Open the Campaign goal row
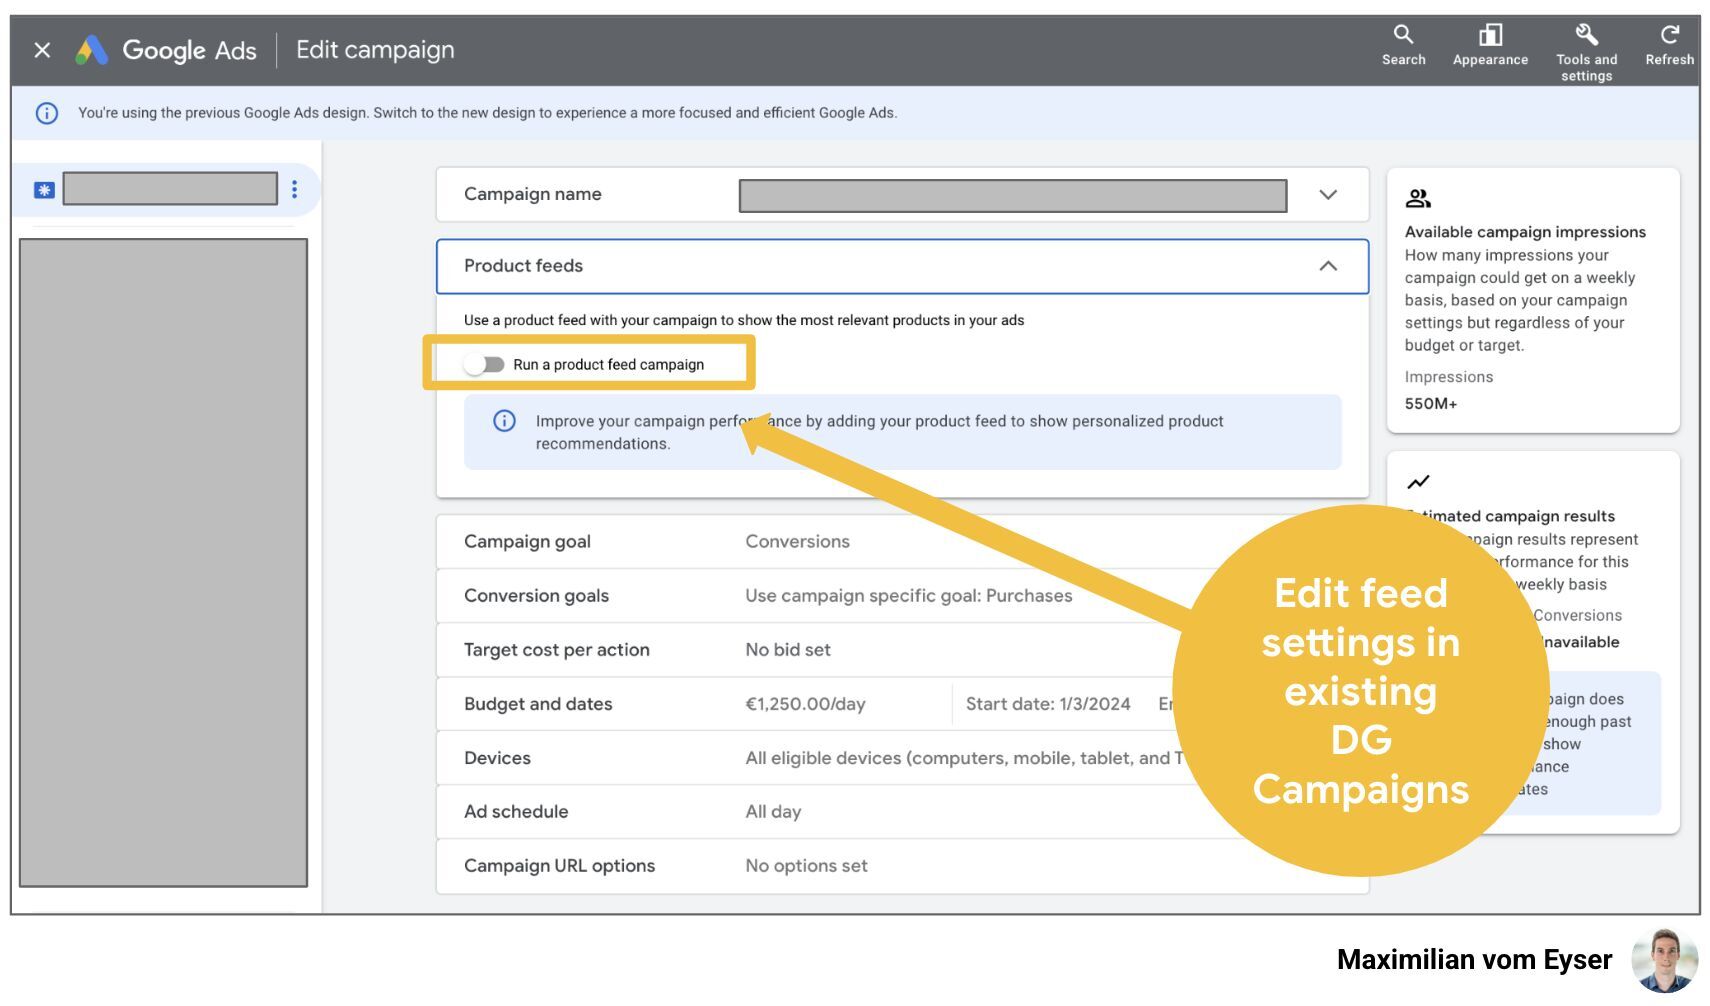This screenshot has height=1006, width=1710. 902,542
